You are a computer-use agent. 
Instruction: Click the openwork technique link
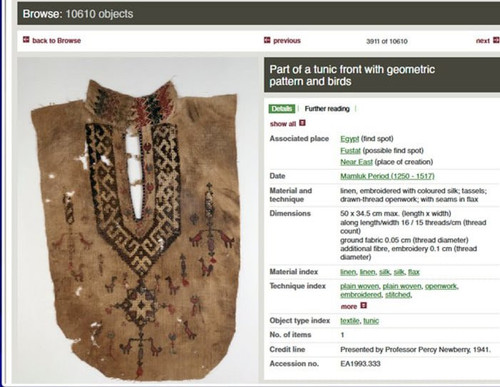pos(441,286)
